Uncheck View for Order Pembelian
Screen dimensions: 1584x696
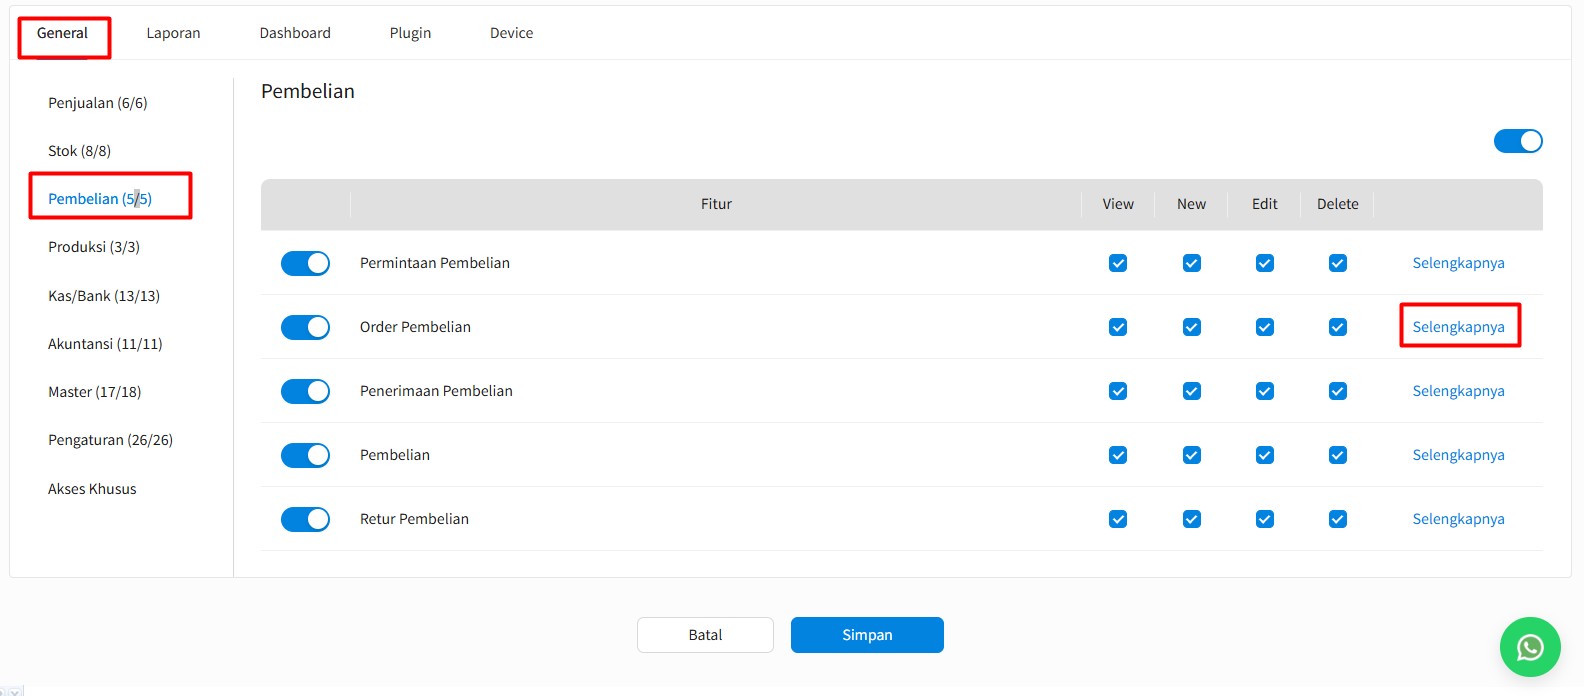coord(1118,327)
